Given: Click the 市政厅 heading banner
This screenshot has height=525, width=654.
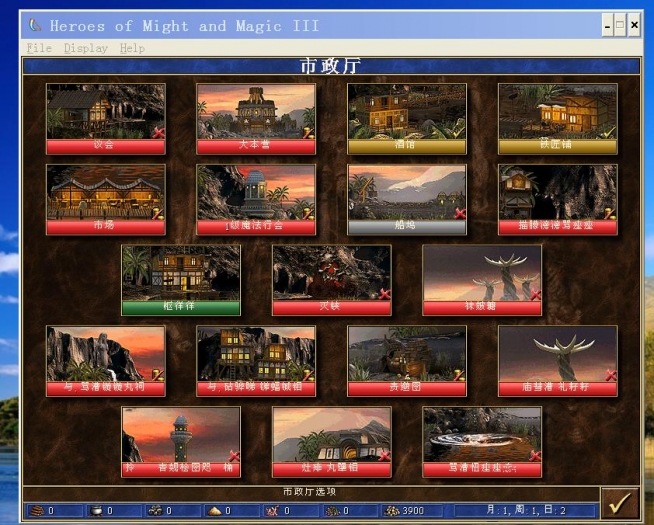Looking at the screenshot, I should [x=331, y=66].
